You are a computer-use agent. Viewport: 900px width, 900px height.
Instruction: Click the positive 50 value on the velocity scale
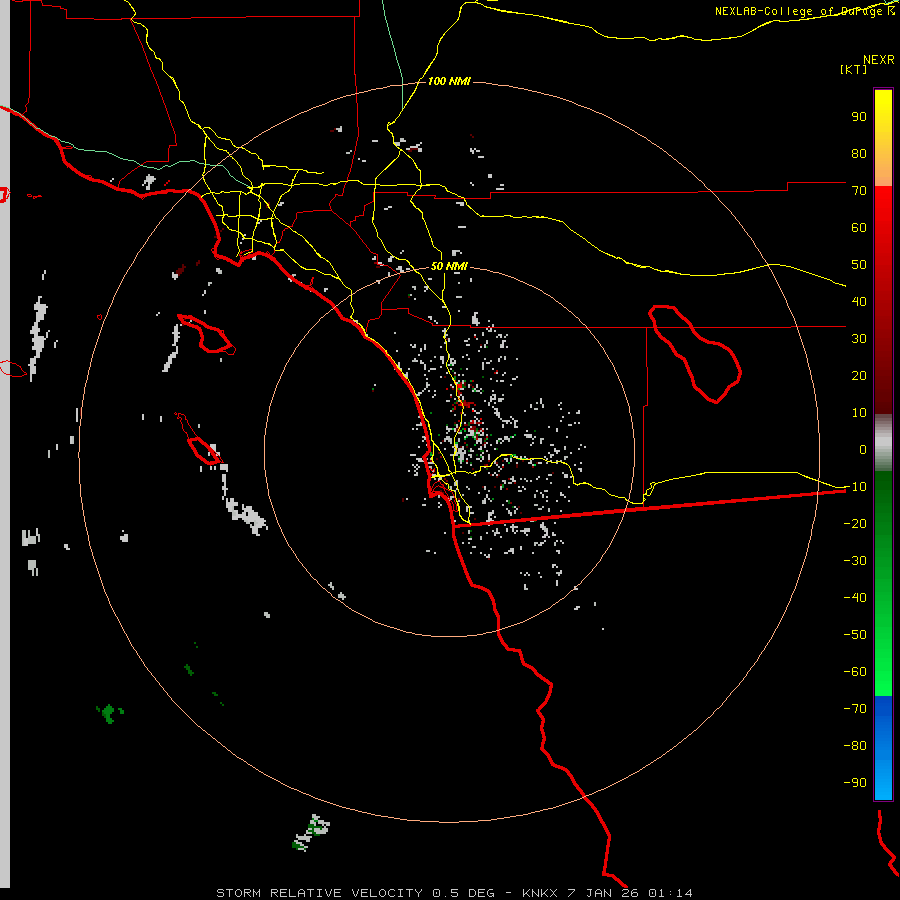pos(859,265)
